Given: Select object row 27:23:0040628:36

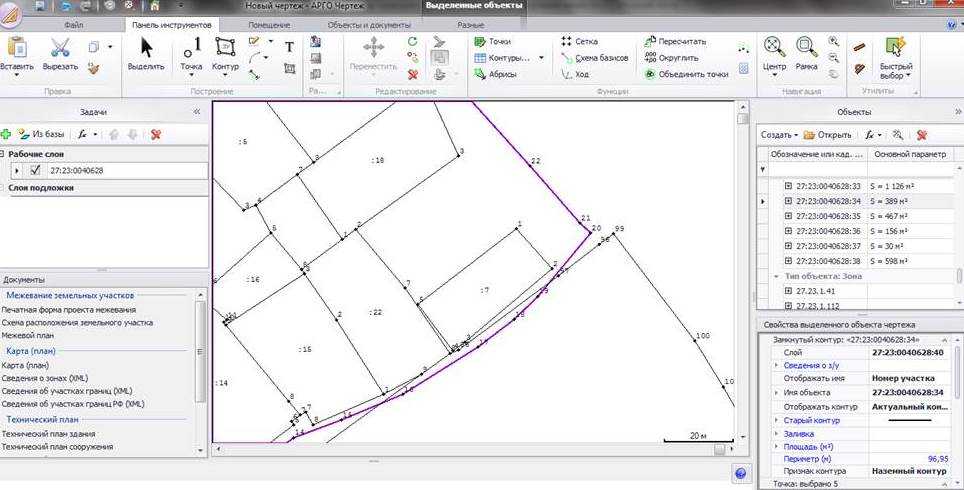Looking at the screenshot, I should coord(826,231).
